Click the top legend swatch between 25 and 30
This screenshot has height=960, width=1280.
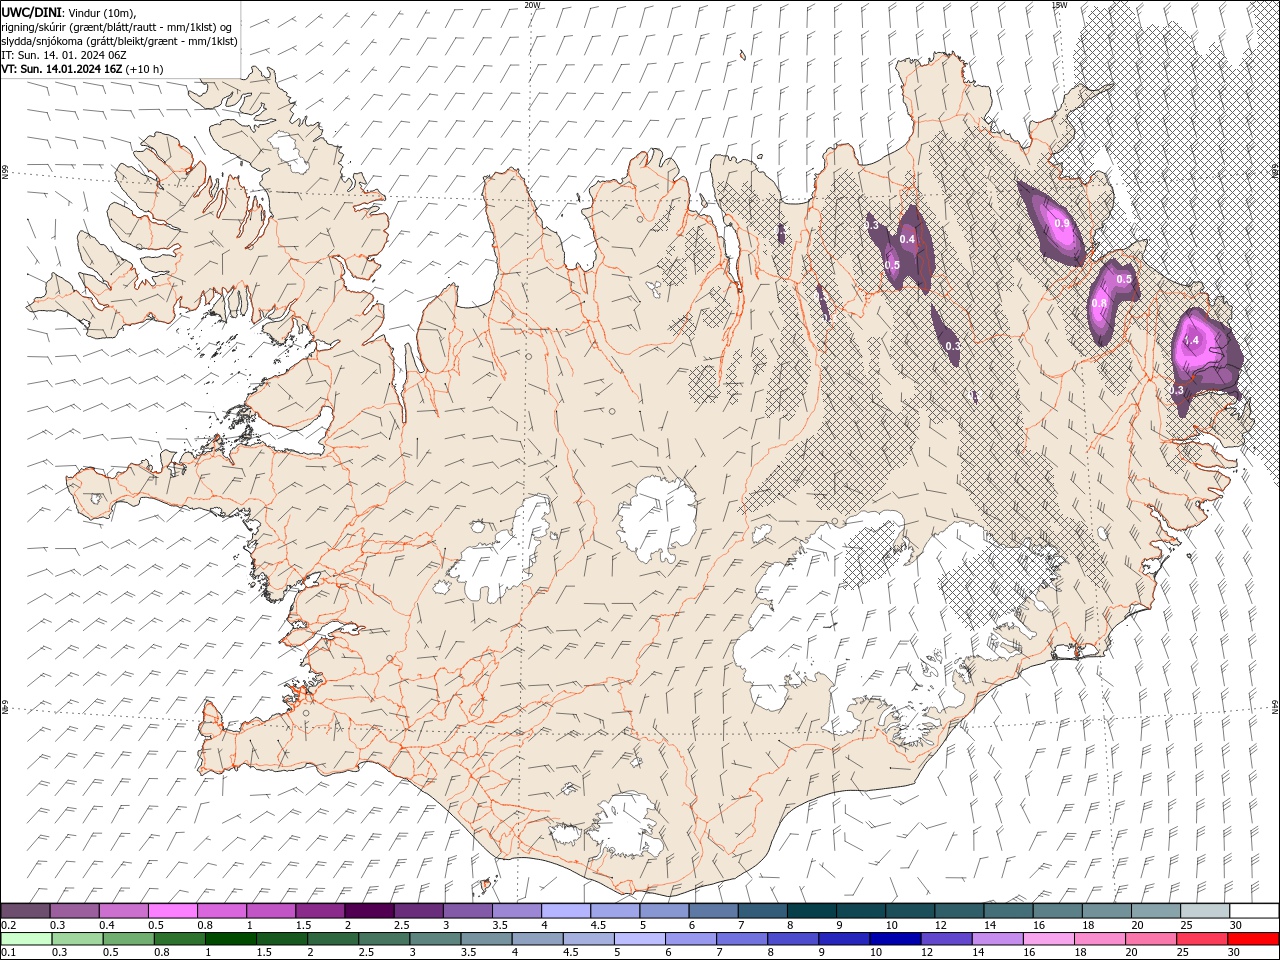click(1205, 911)
